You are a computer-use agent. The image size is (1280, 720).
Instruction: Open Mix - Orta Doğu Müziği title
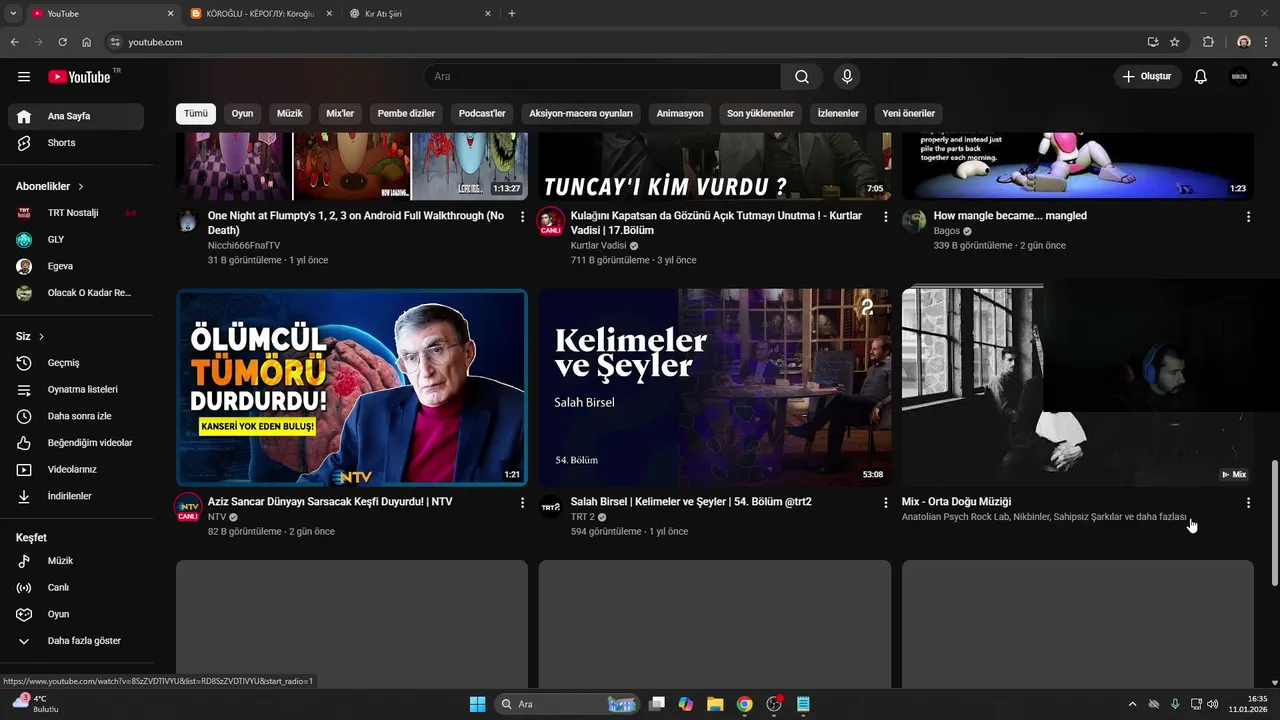coord(956,502)
